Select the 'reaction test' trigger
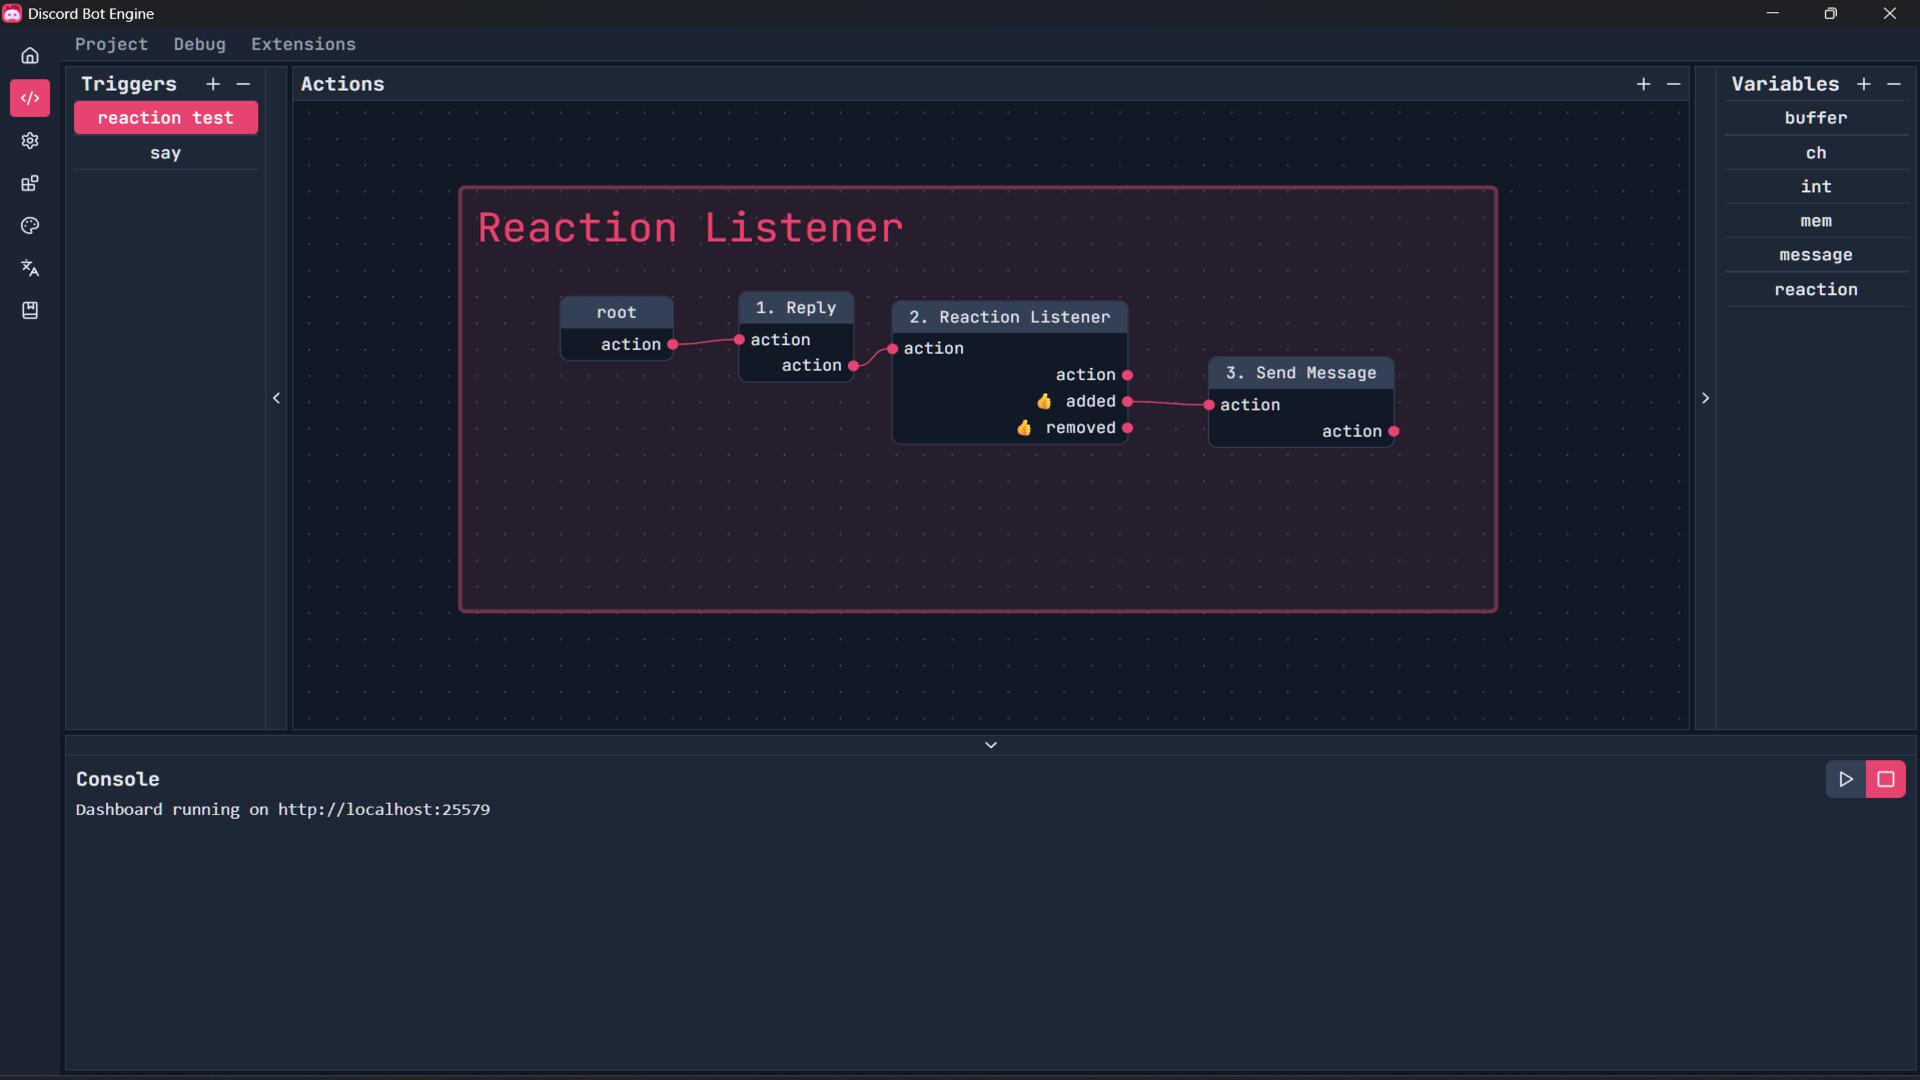Image resolution: width=1920 pixels, height=1080 pixels. (165, 117)
